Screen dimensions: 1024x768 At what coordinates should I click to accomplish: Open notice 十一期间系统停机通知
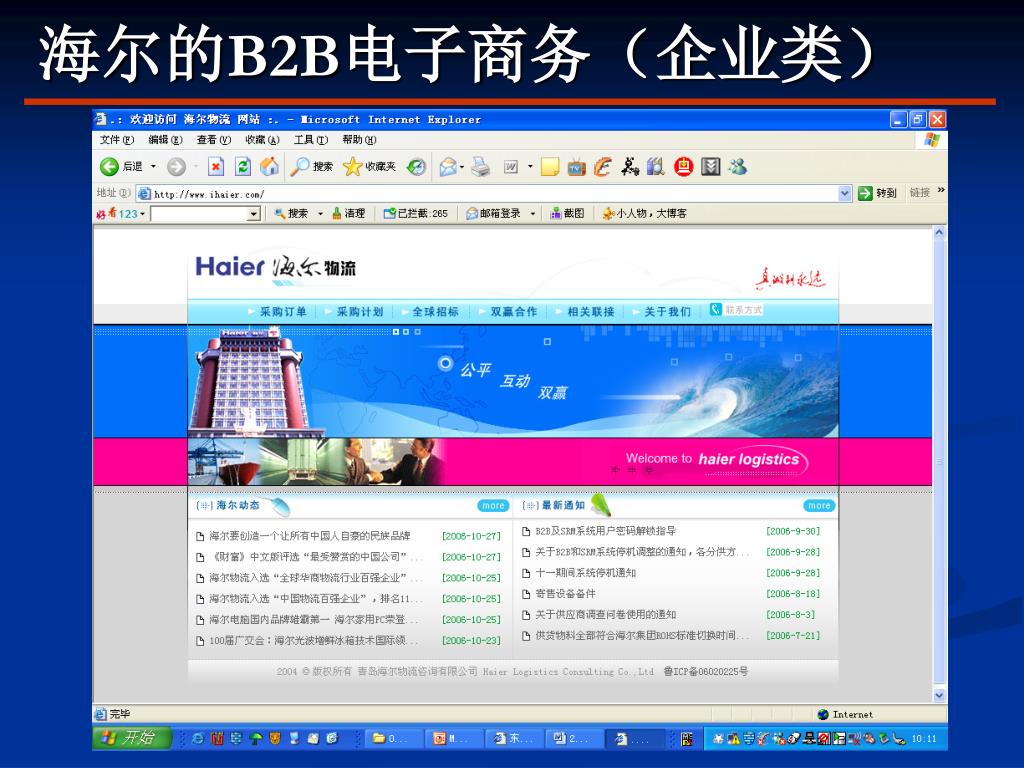[x=585, y=573]
